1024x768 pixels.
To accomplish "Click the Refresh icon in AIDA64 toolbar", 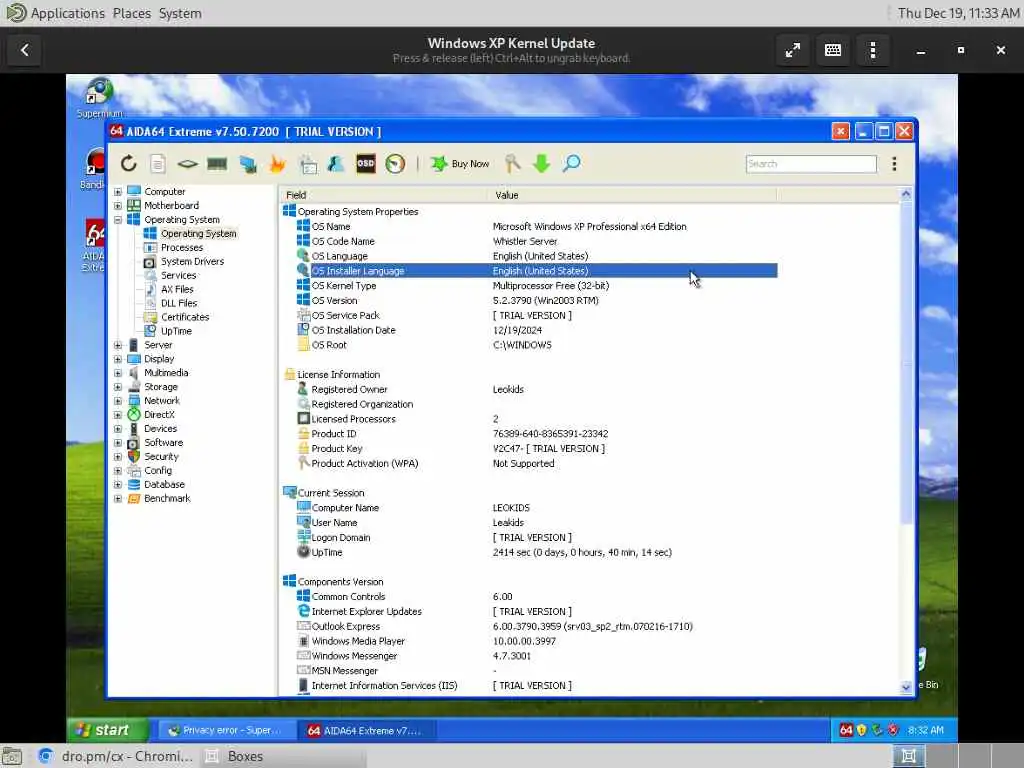I will tap(129, 163).
